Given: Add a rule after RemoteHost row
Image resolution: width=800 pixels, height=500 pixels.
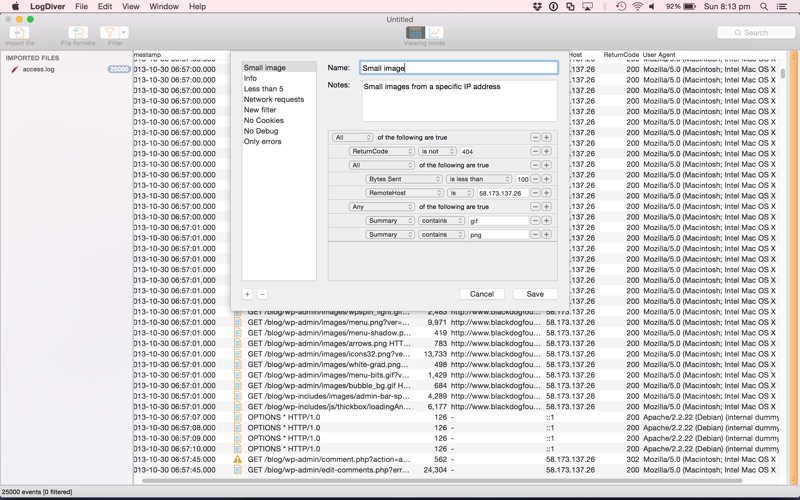Looking at the screenshot, I should (546, 193).
